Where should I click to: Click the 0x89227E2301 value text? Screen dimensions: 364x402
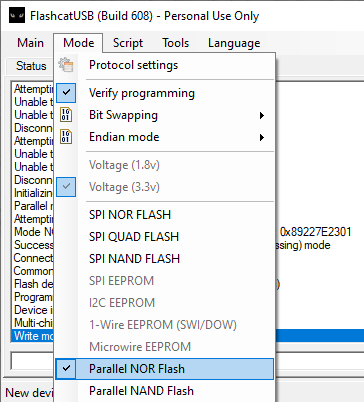315,232
